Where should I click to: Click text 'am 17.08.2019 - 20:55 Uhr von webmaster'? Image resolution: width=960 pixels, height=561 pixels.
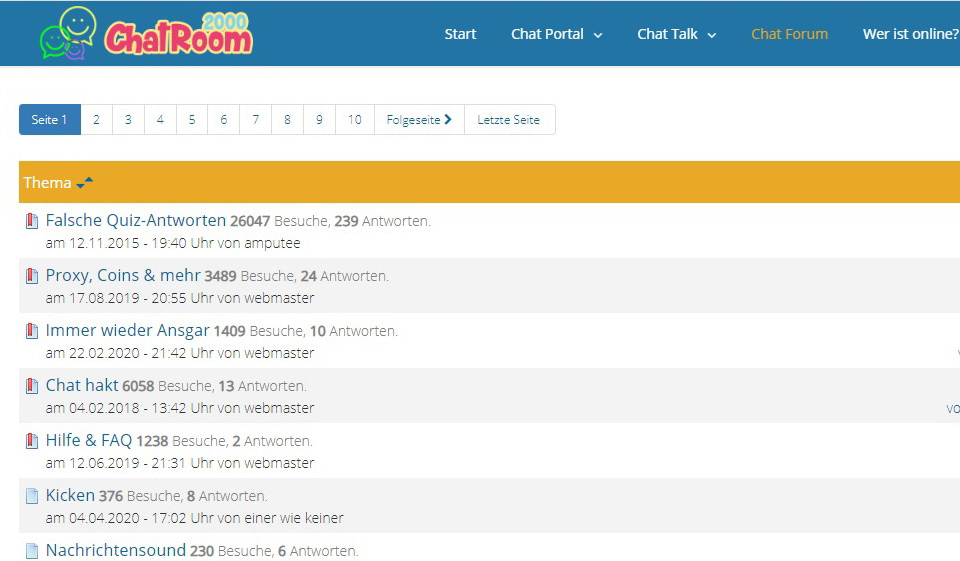(x=180, y=298)
